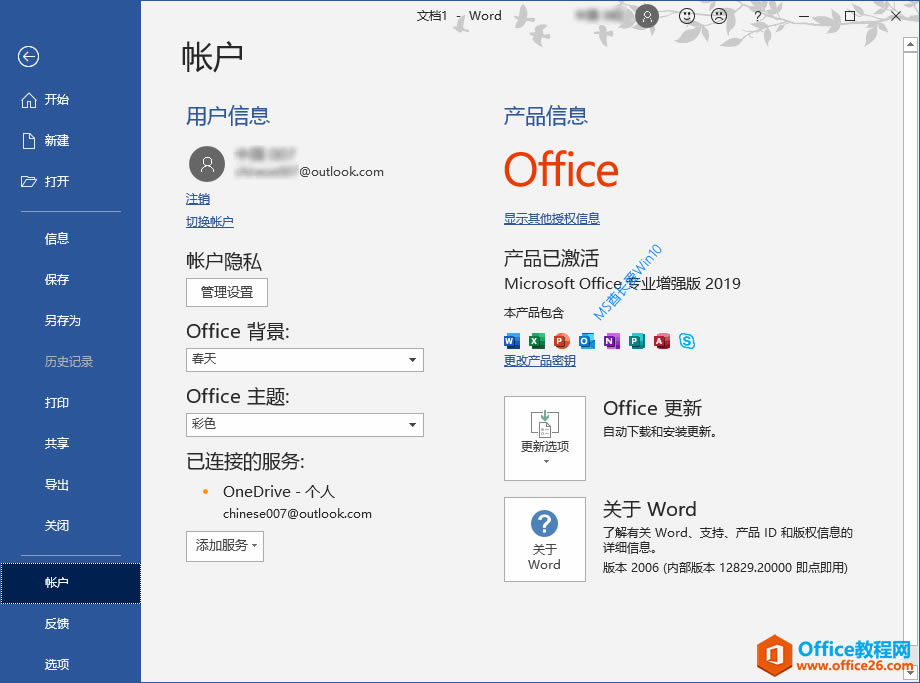Select the 帐户 sidebar item
Image resolution: width=920 pixels, height=683 pixels.
point(70,583)
